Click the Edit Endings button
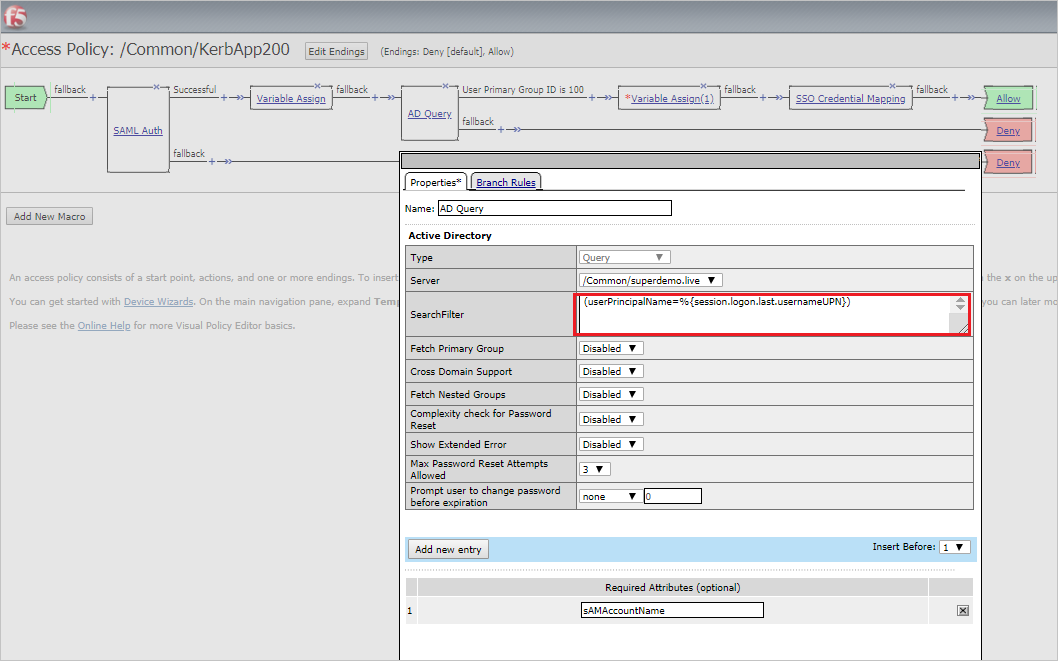The height and width of the screenshot is (661, 1058). tap(336, 51)
